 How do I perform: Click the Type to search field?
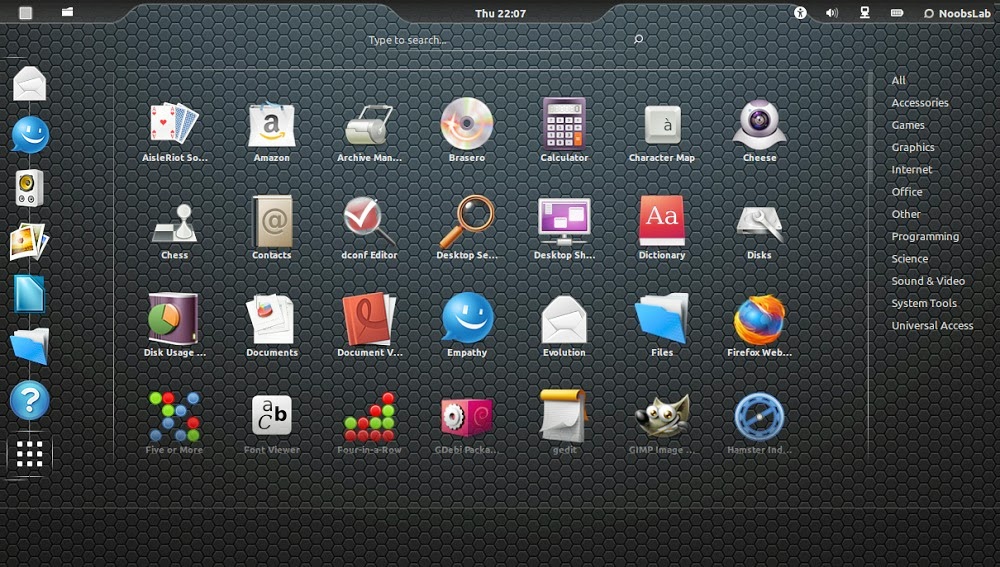tap(505, 40)
